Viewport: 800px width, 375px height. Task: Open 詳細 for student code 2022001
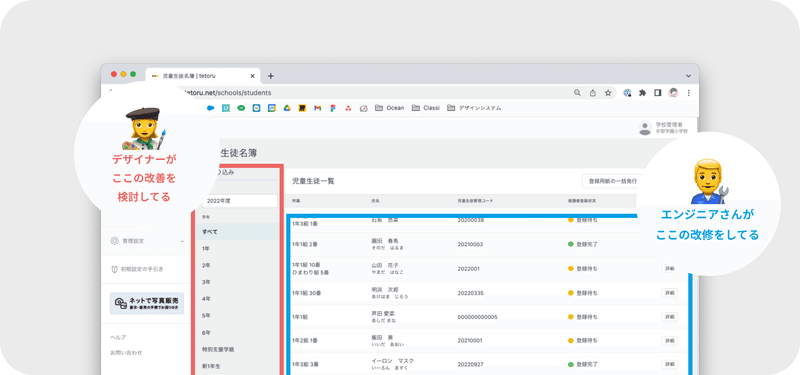point(669,268)
